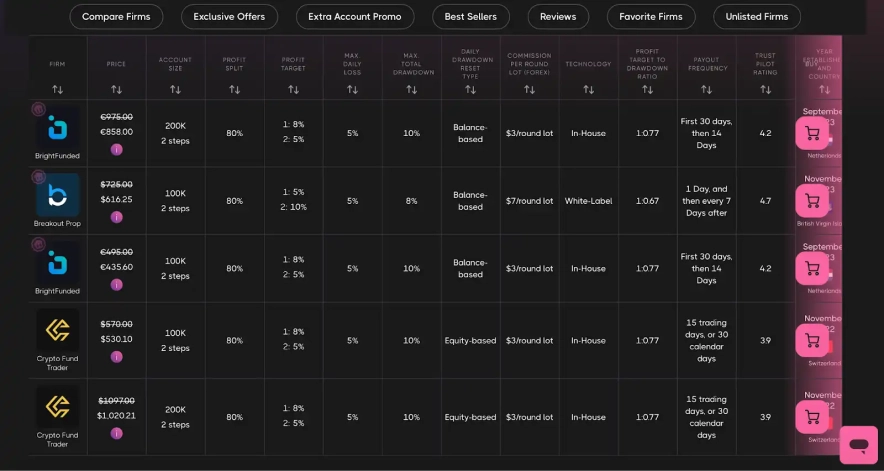Open the Exclusive Offers tab
Image resolution: width=884 pixels, height=471 pixels.
click(229, 17)
